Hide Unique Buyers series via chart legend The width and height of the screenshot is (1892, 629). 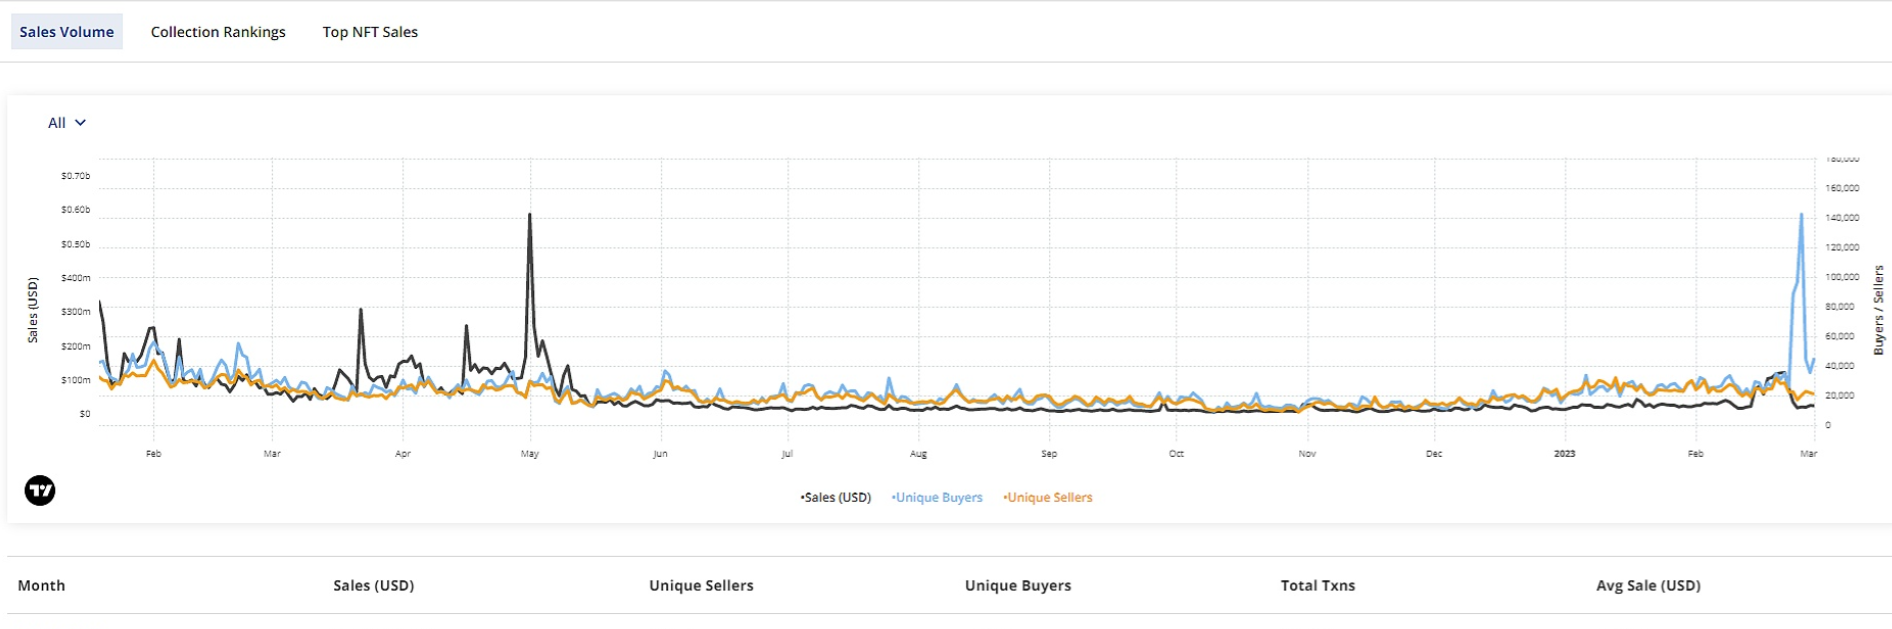tap(938, 498)
